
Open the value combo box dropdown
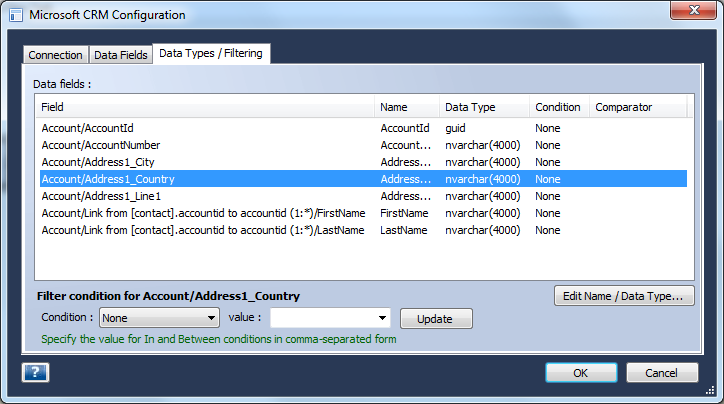click(x=382, y=318)
